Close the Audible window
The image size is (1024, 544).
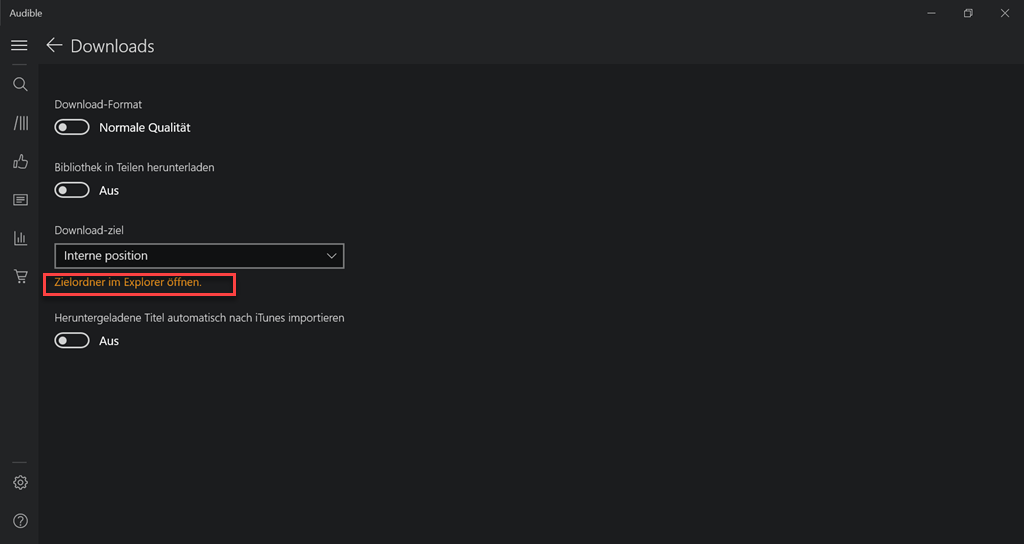(x=1004, y=13)
